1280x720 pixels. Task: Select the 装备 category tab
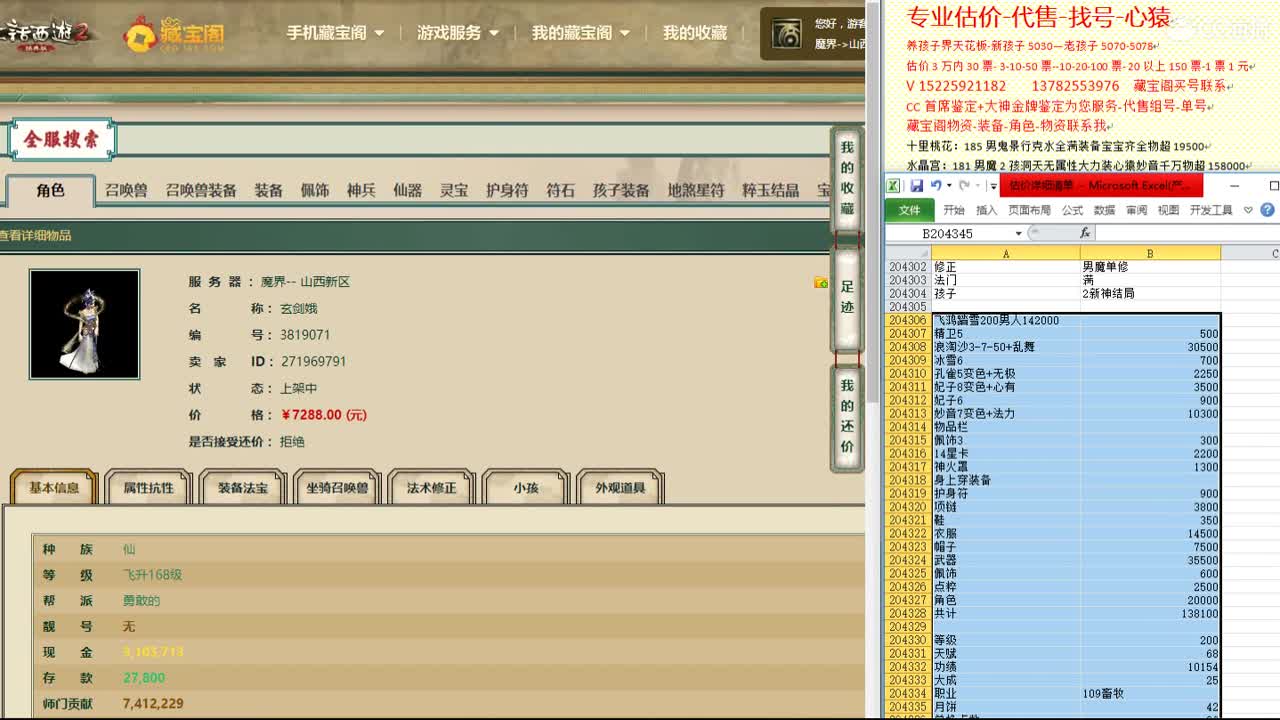pos(268,190)
